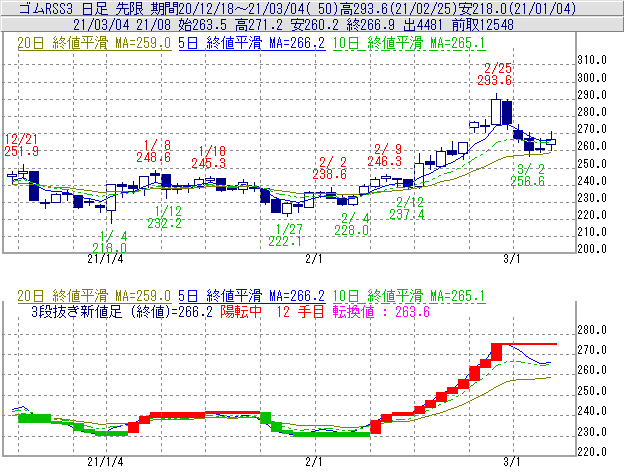
Task: Click the green 2/4 228.0 annotation
Action: click(x=351, y=224)
